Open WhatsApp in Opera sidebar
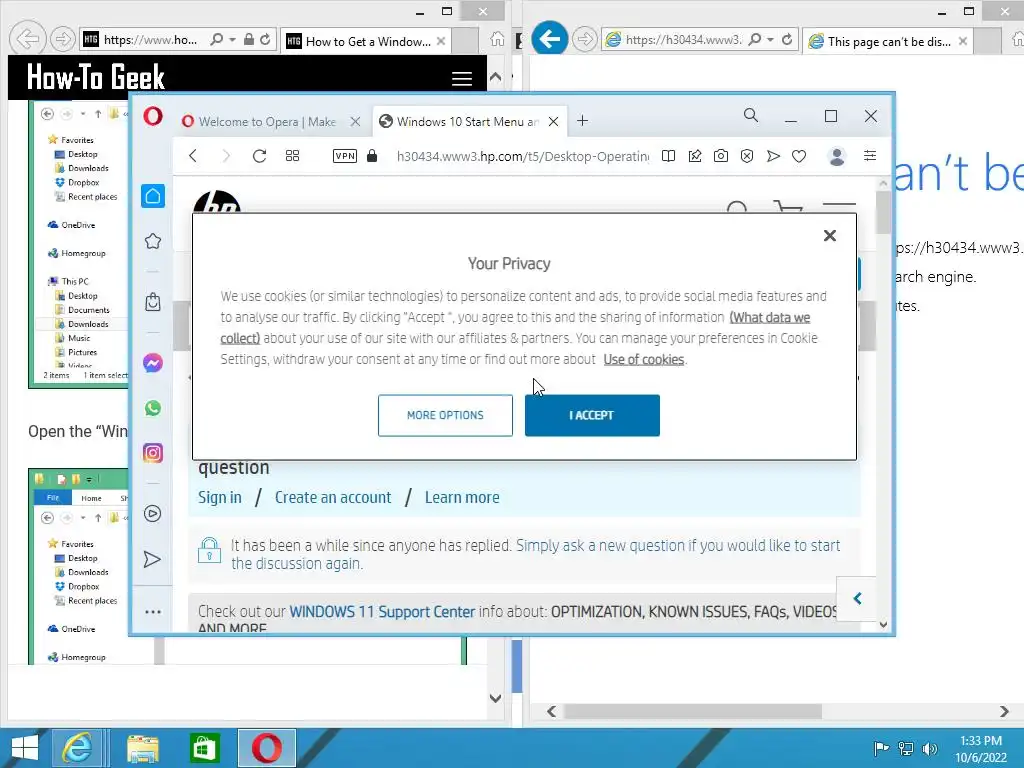Image resolution: width=1024 pixels, height=768 pixels. click(153, 408)
